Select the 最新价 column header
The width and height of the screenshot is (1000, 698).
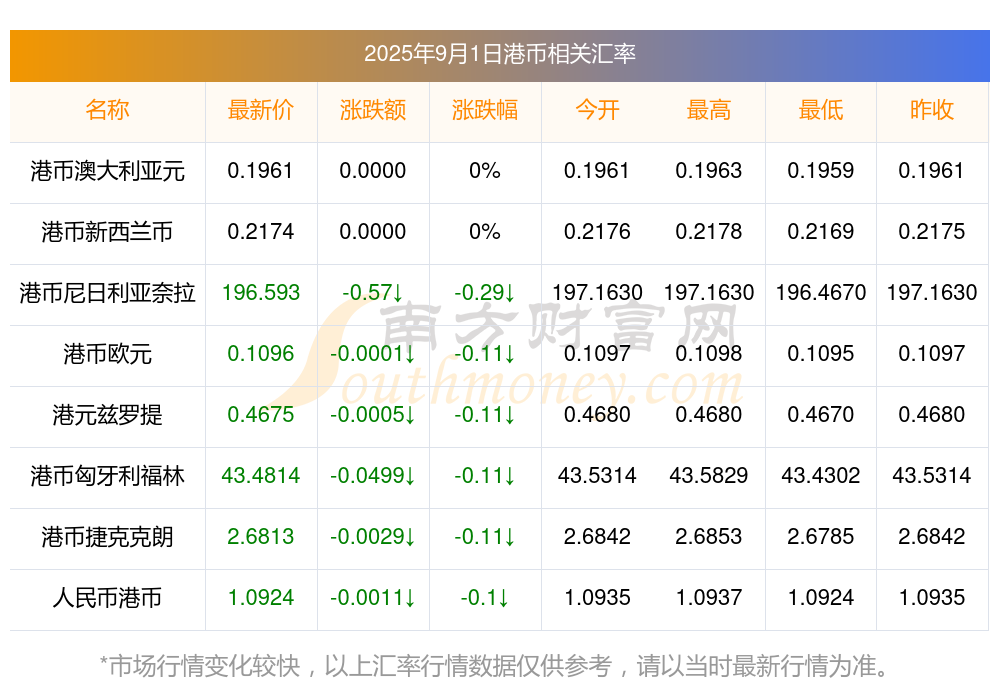click(260, 110)
